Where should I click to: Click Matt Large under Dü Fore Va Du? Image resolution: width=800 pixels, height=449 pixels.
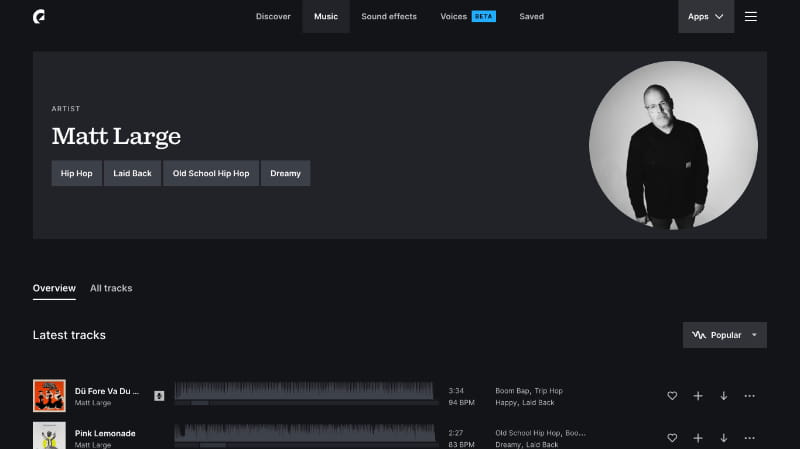point(93,403)
